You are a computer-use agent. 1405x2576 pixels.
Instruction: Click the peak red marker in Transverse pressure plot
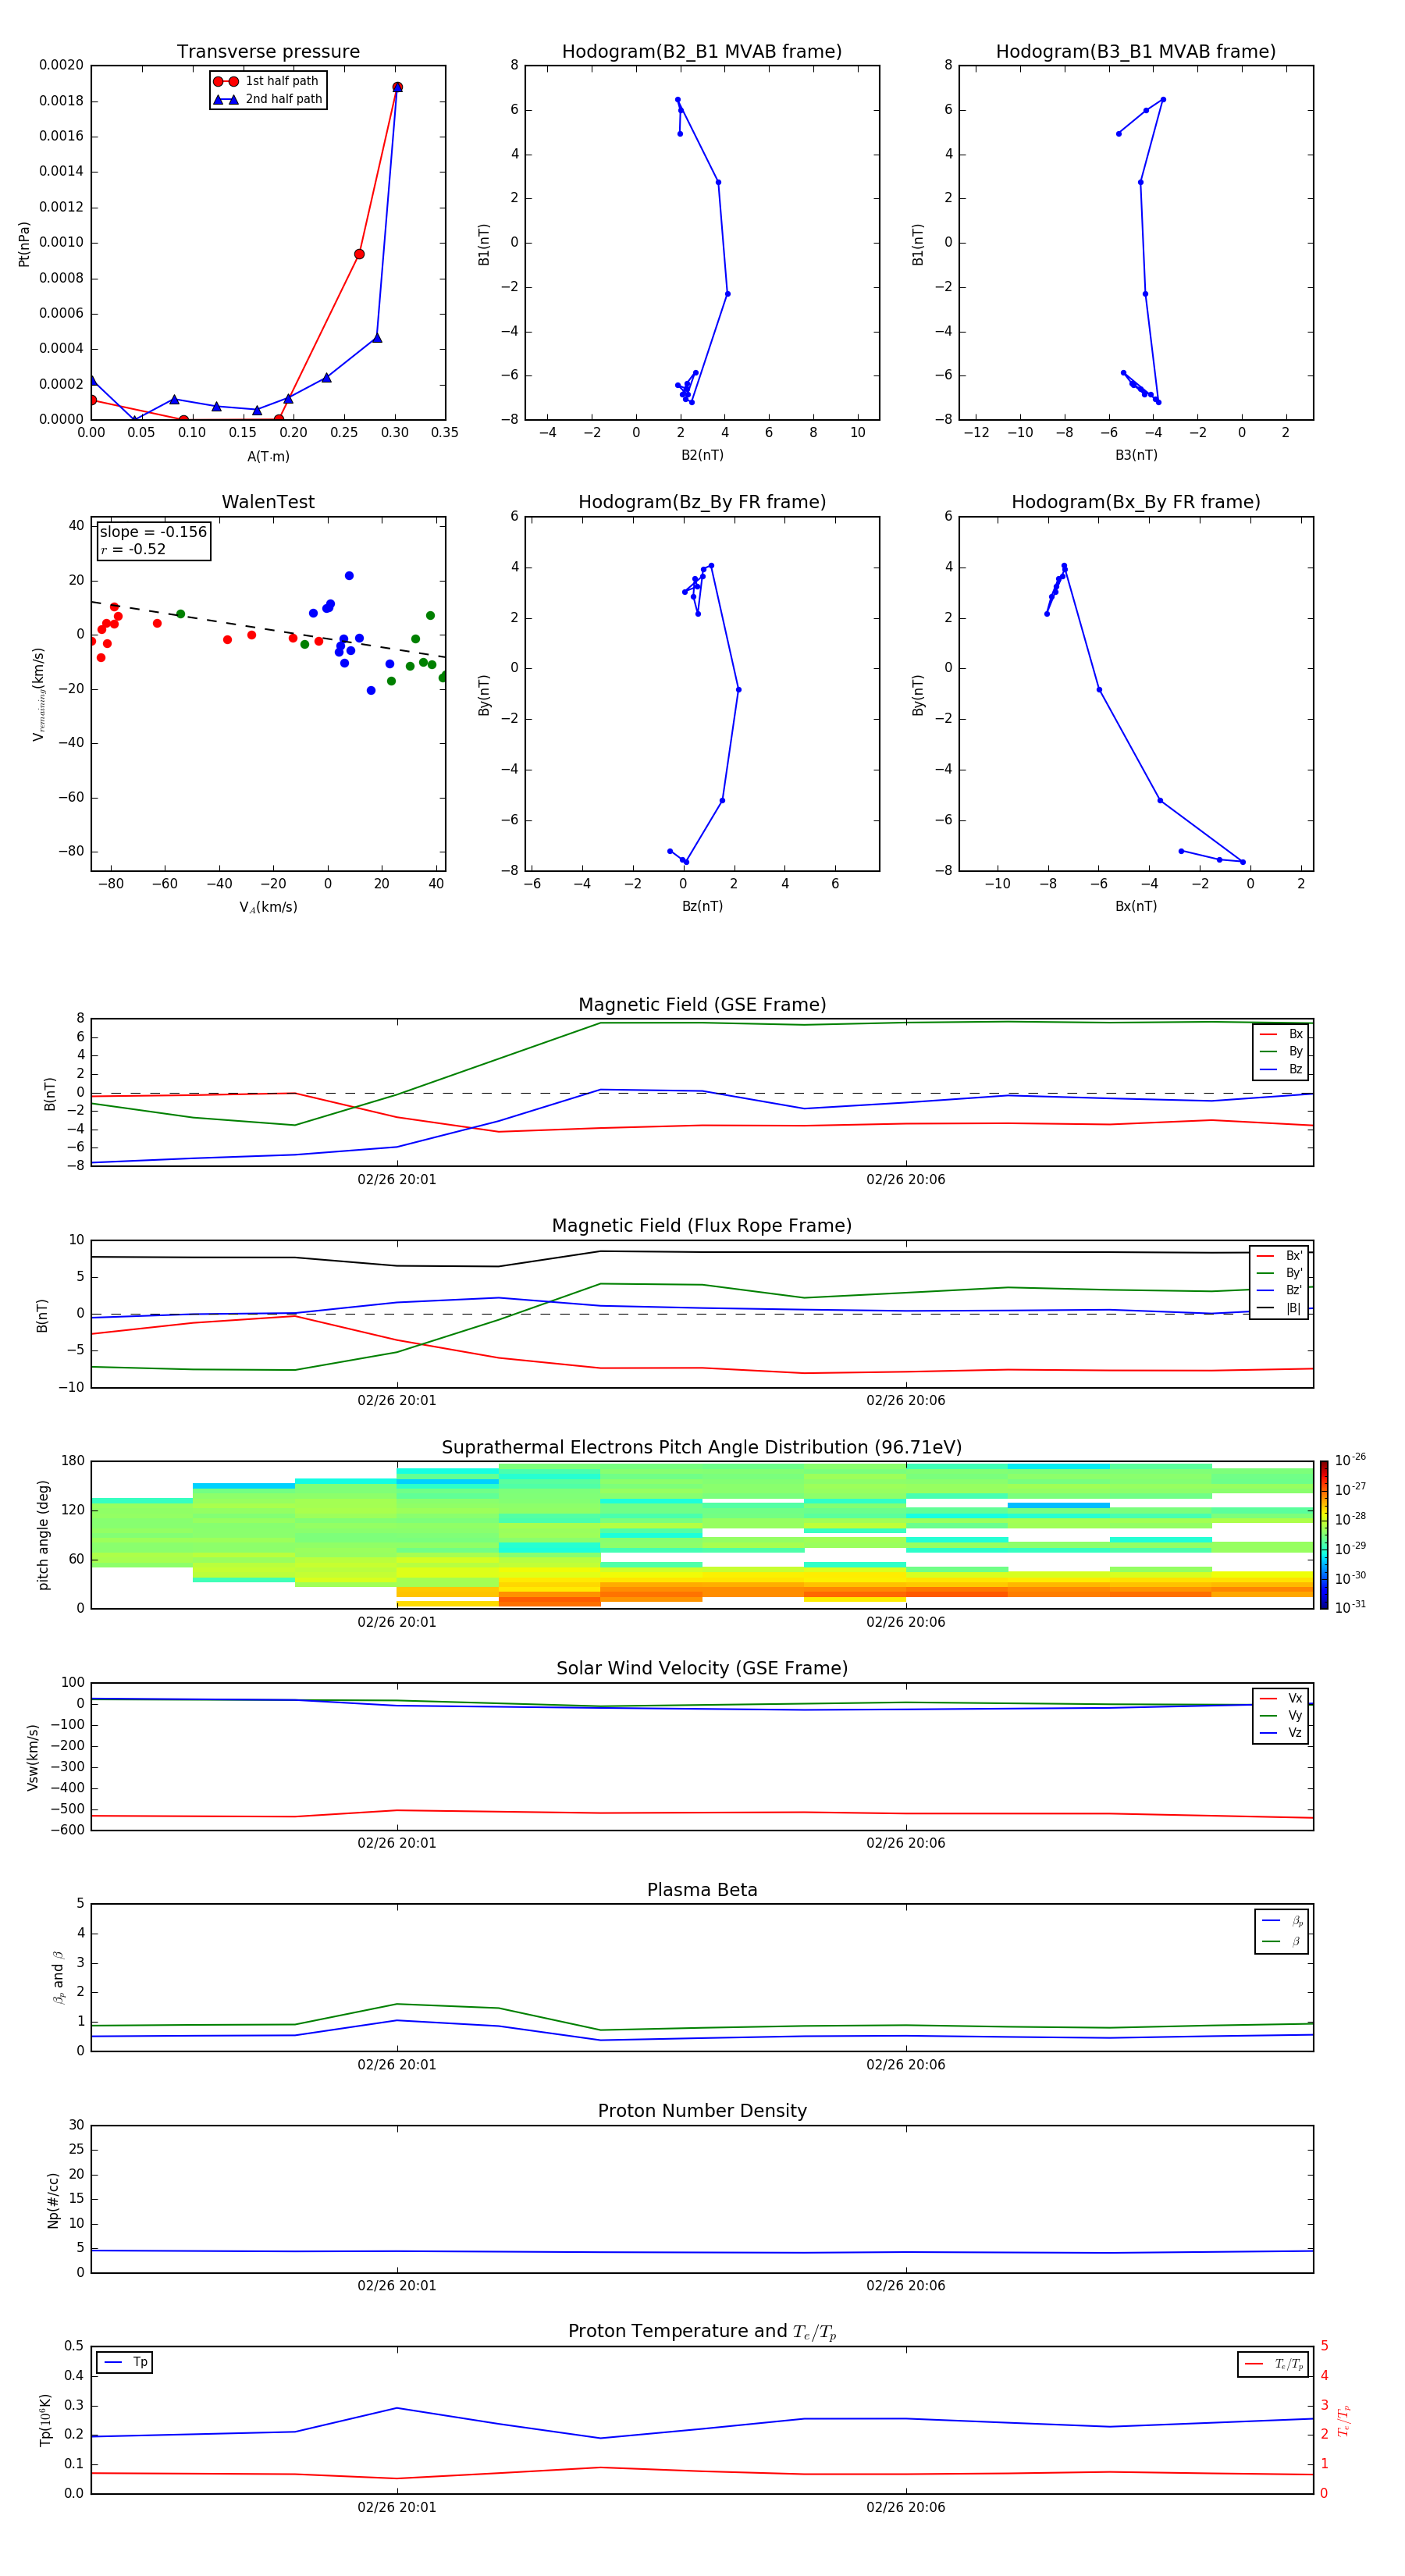[x=397, y=87]
